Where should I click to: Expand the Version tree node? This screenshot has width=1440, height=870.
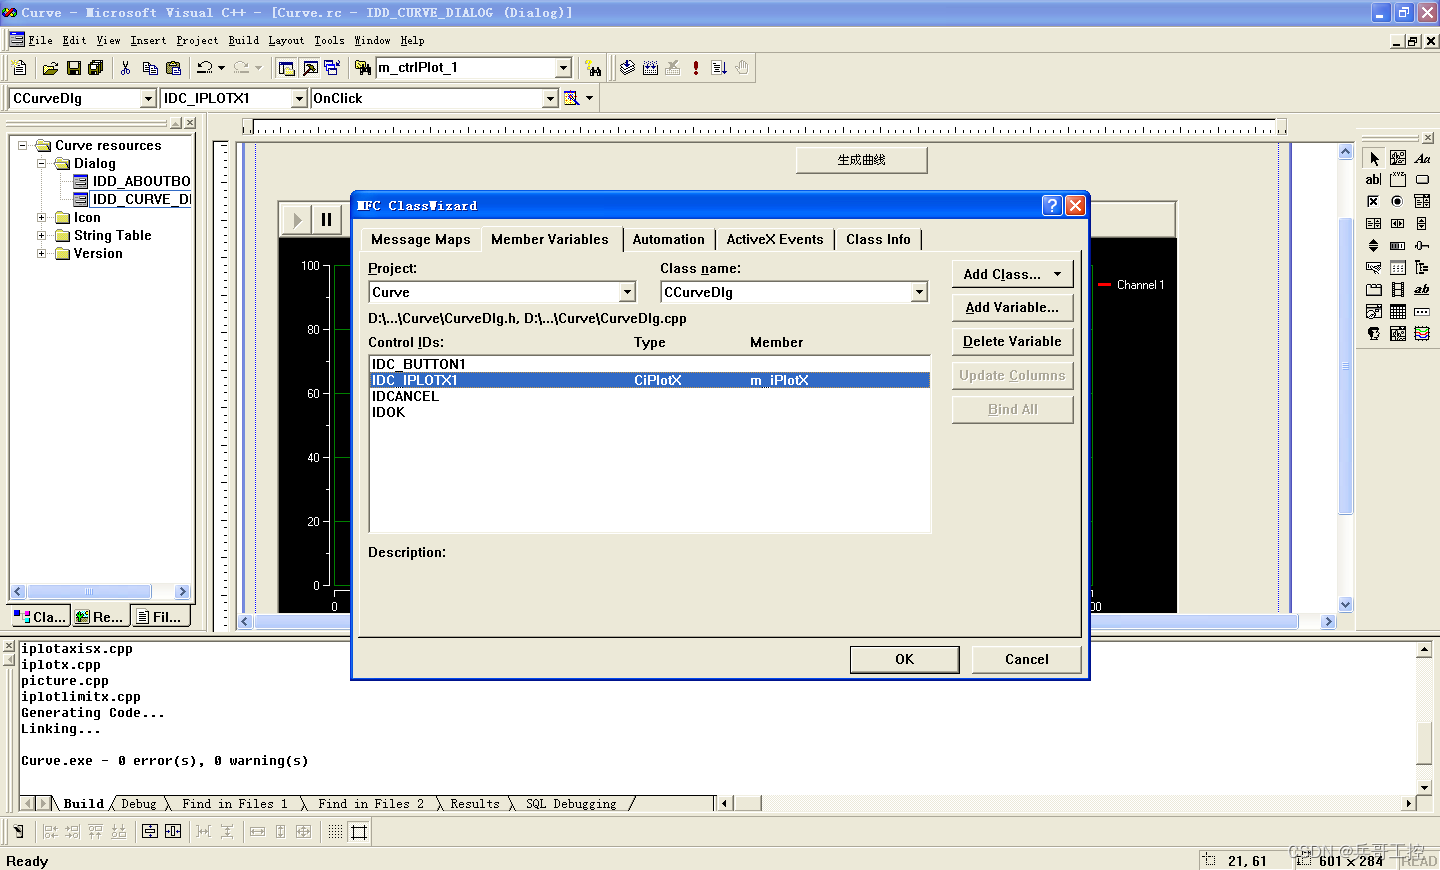[42, 254]
